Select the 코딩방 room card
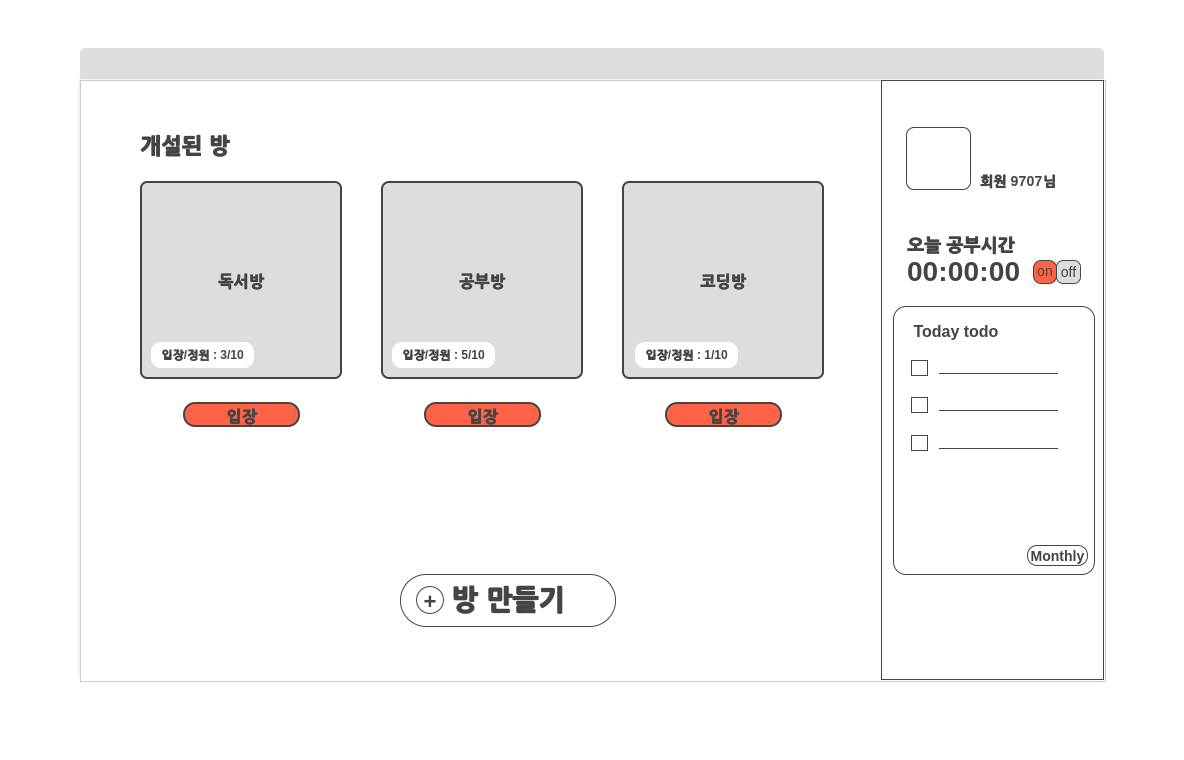 pos(723,280)
